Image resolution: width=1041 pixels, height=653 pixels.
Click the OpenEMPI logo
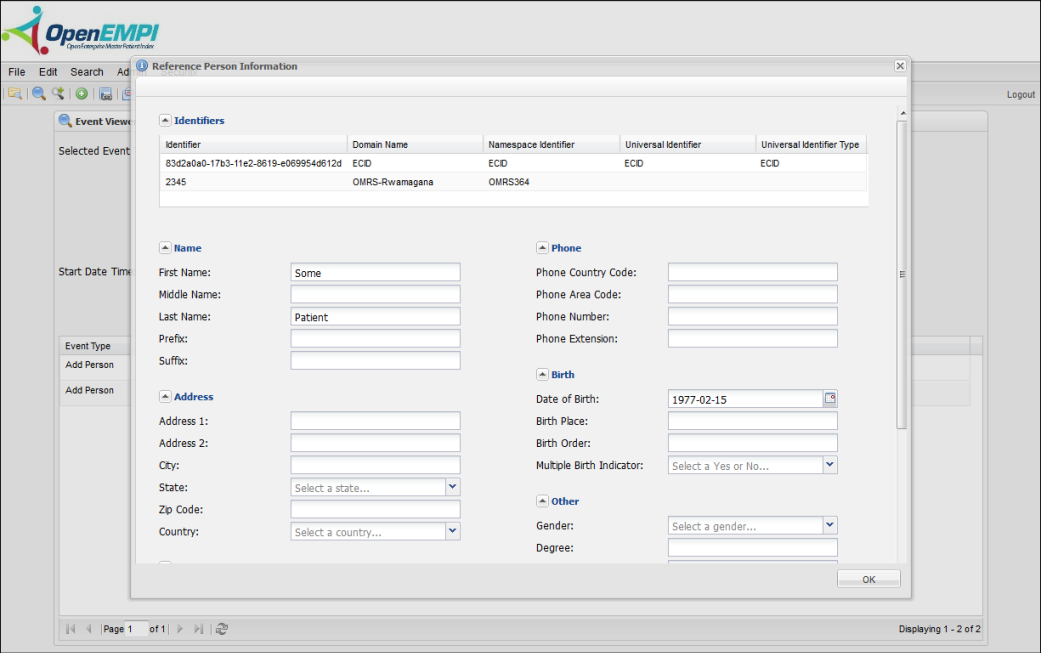pos(80,31)
